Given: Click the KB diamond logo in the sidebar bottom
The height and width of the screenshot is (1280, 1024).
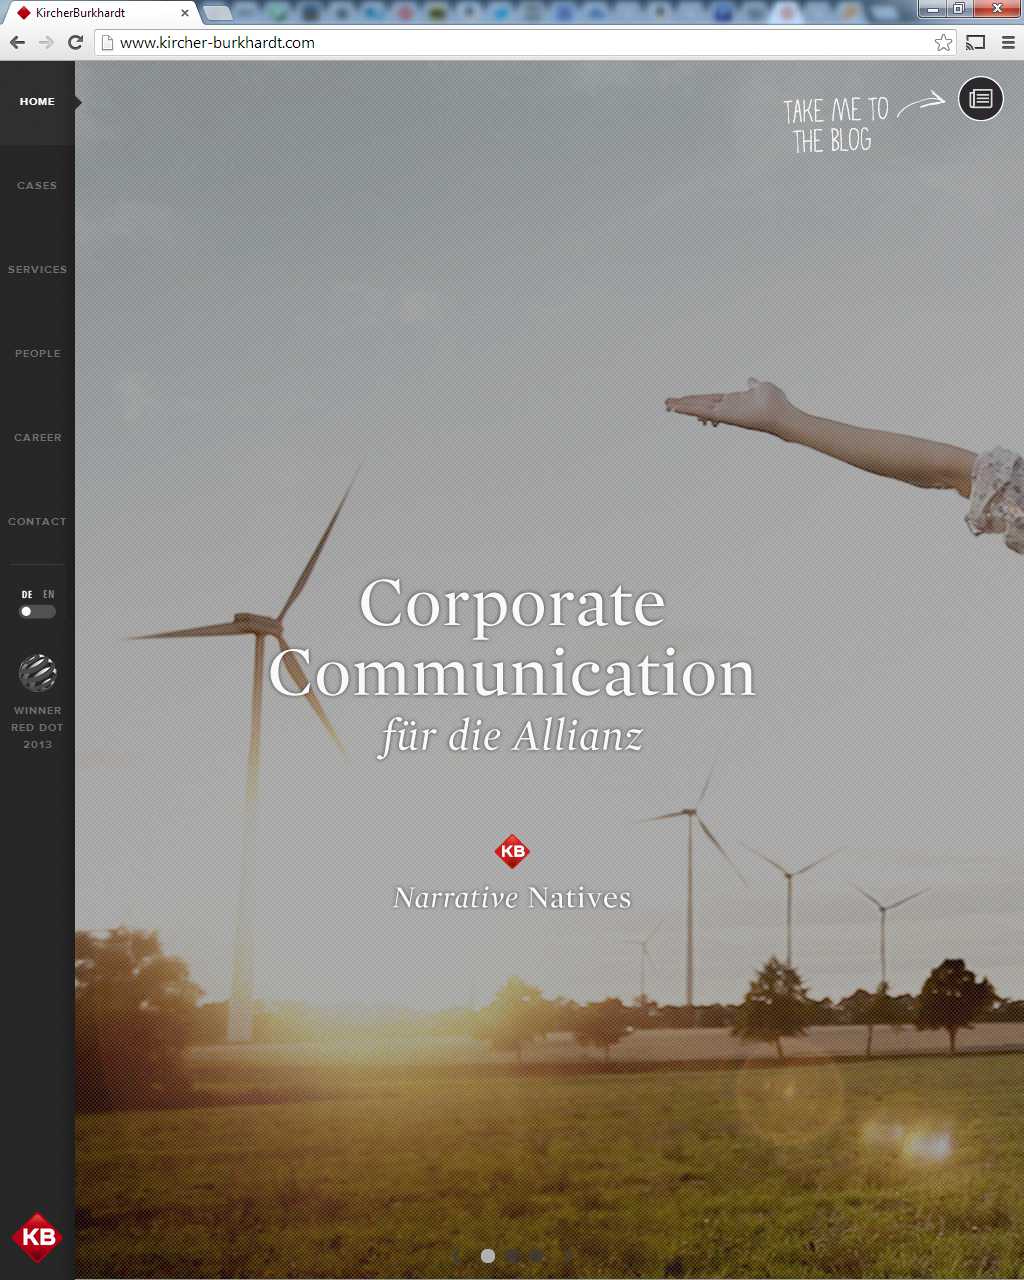Looking at the screenshot, I should [37, 1237].
